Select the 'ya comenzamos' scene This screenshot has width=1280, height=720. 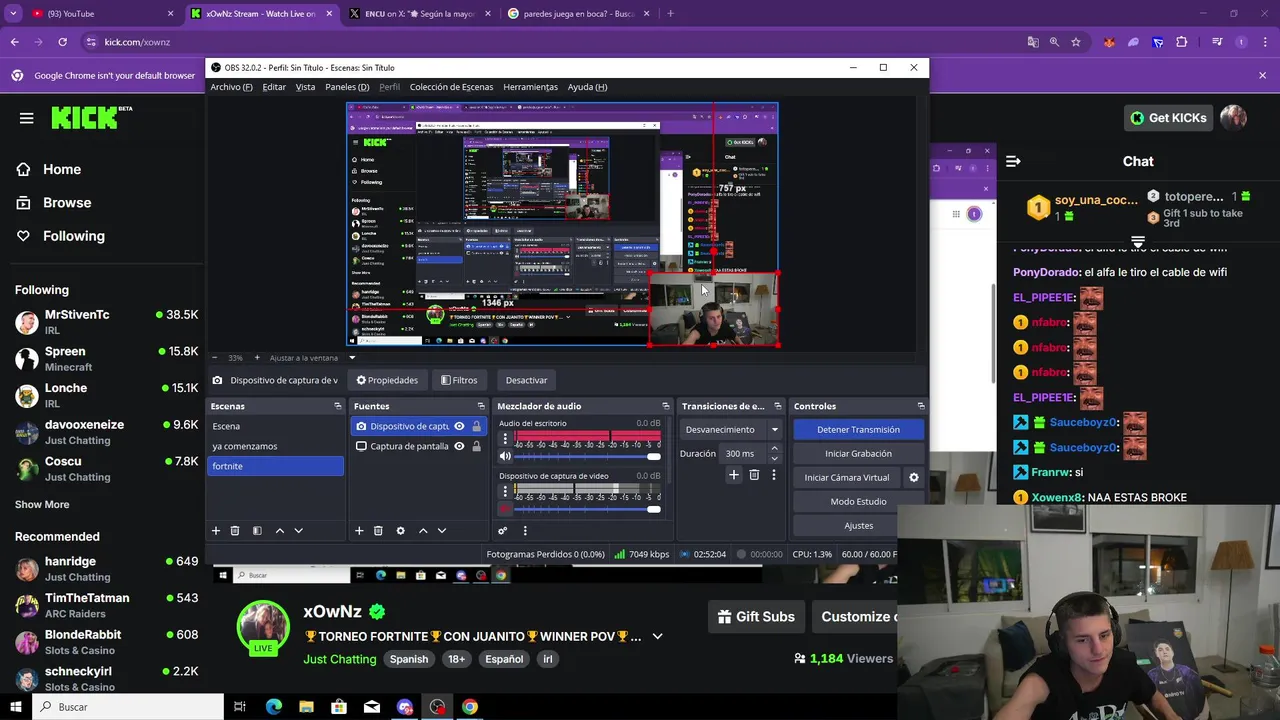pyautogui.click(x=275, y=446)
